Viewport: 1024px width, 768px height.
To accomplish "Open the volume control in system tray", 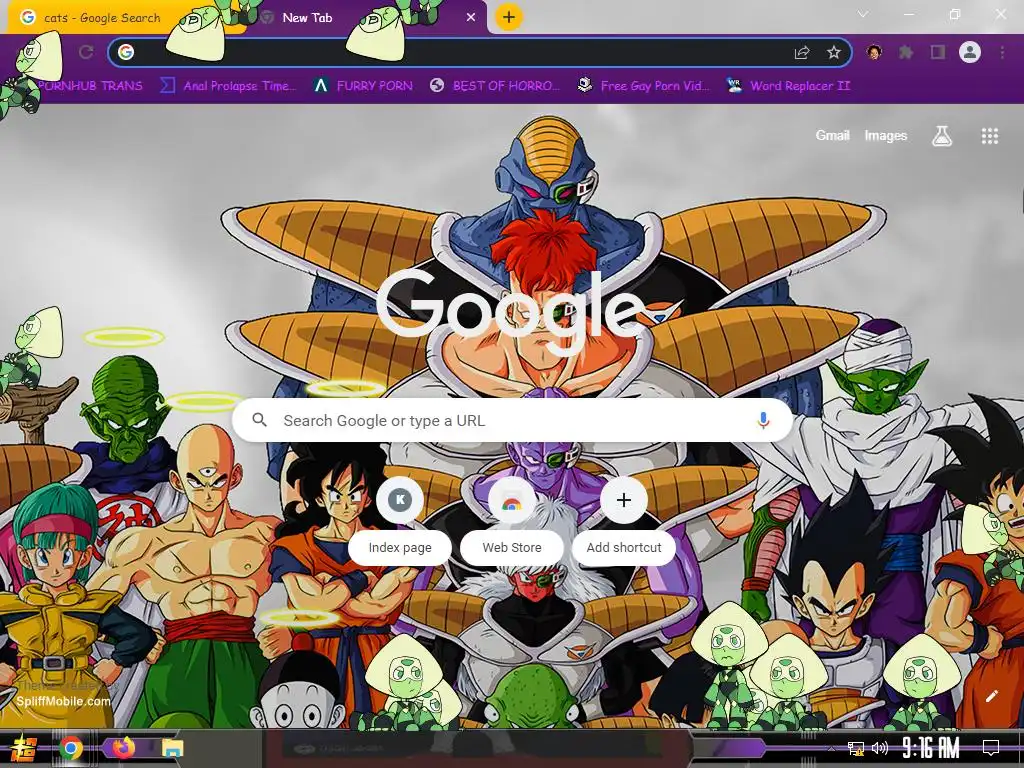I will click(x=880, y=748).
